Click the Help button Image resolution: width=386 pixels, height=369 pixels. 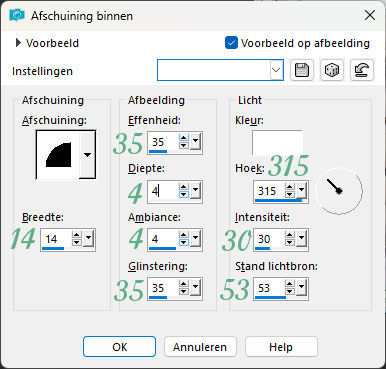point(281,347)
